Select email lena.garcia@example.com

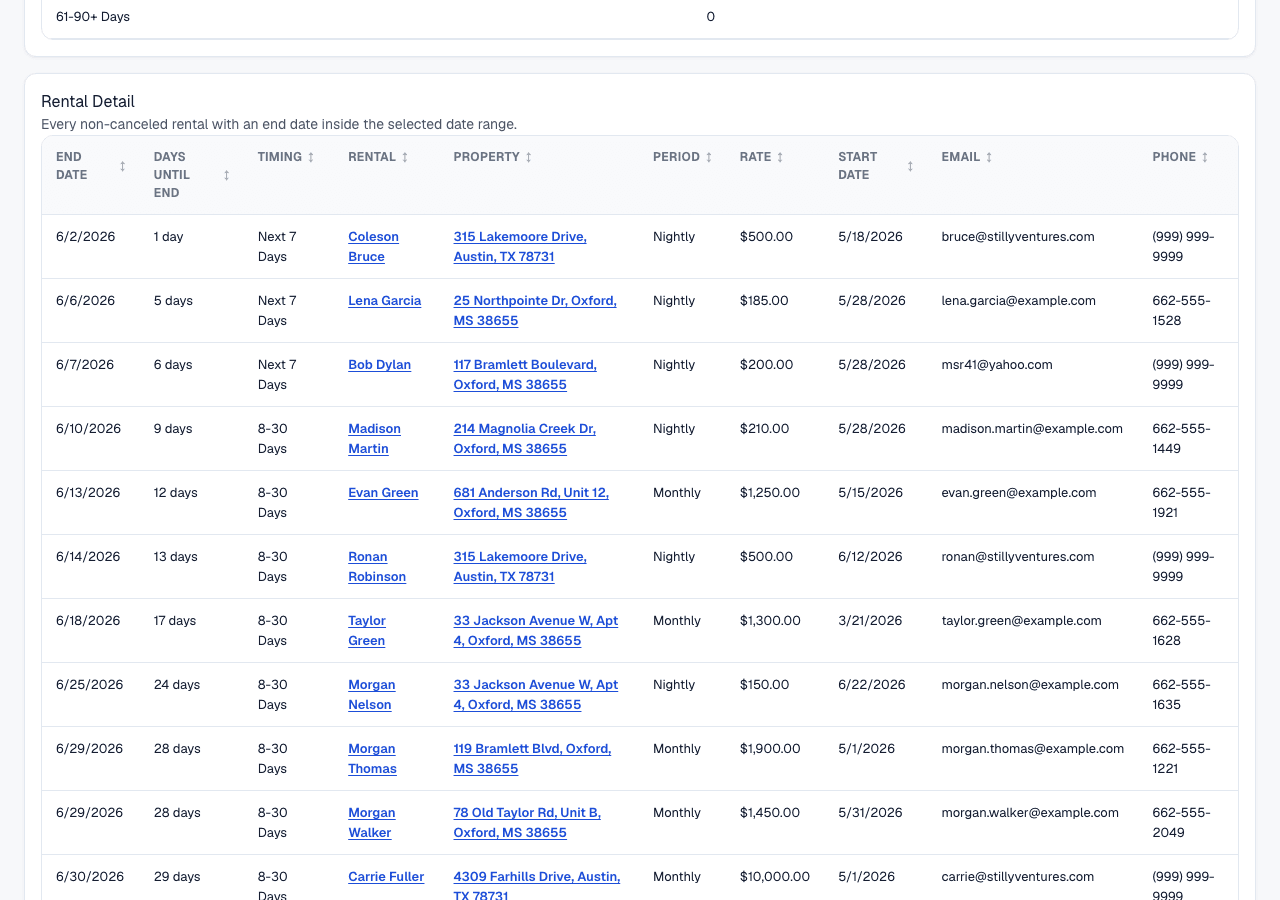click(x=1018, y=301)
